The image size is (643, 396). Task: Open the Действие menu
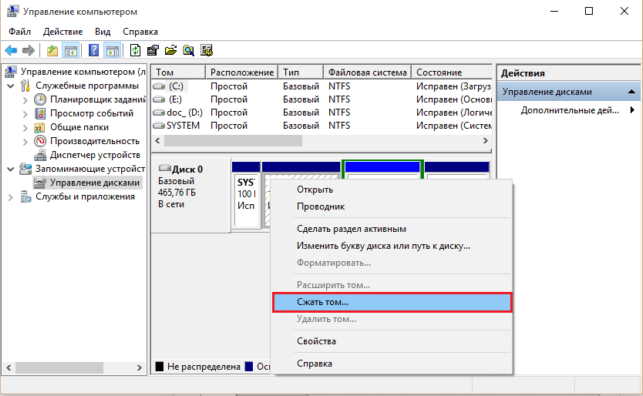(63, 32)
